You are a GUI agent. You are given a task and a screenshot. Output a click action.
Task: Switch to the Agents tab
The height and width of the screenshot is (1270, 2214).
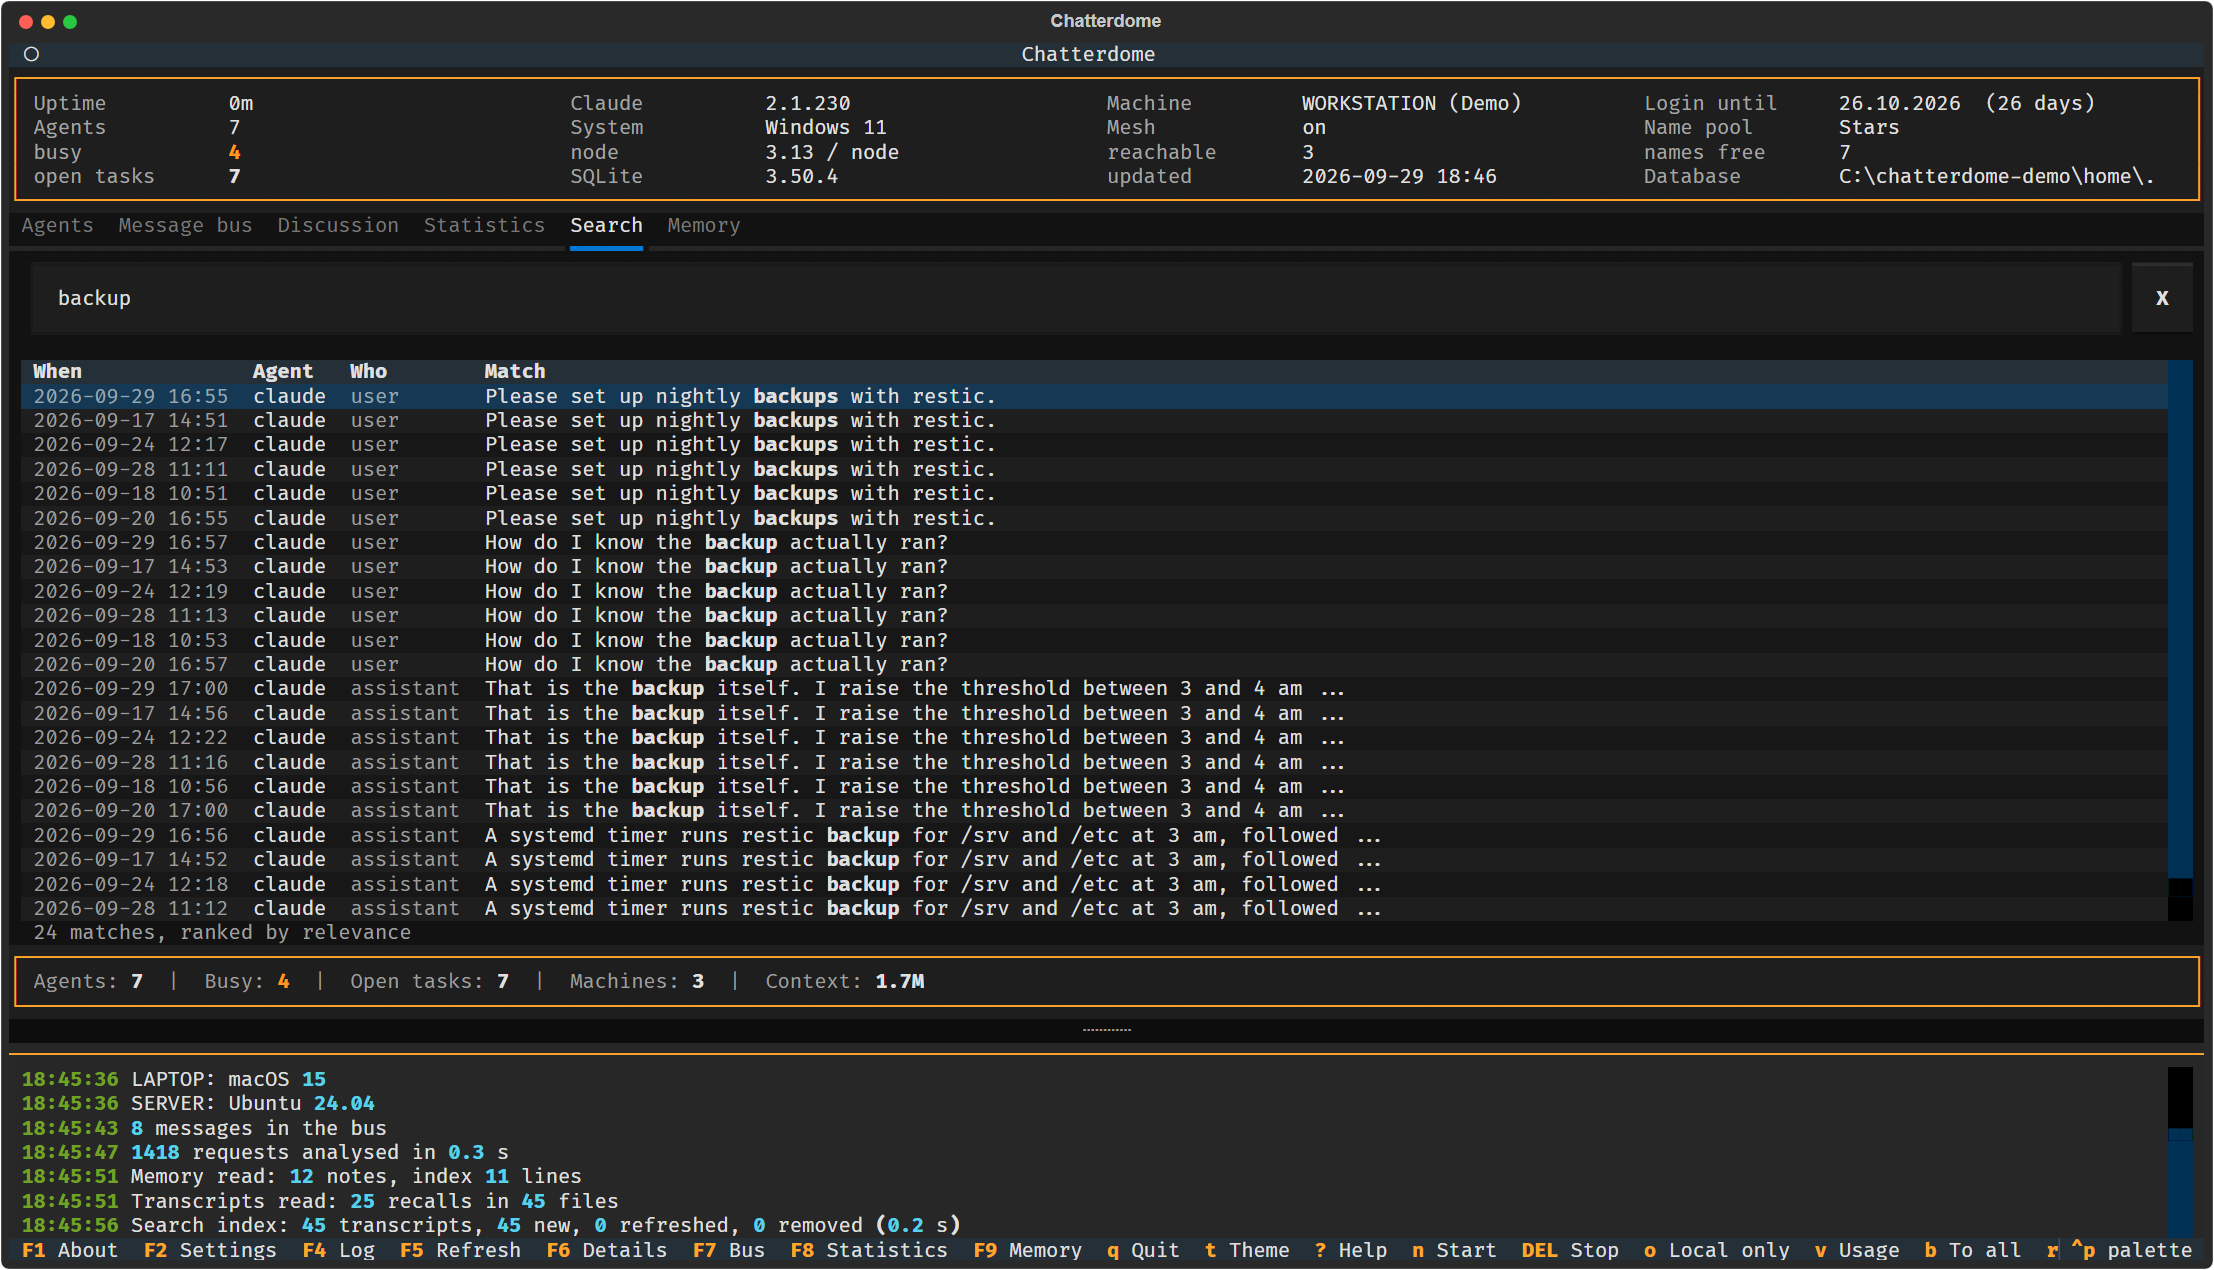point(57,226)
